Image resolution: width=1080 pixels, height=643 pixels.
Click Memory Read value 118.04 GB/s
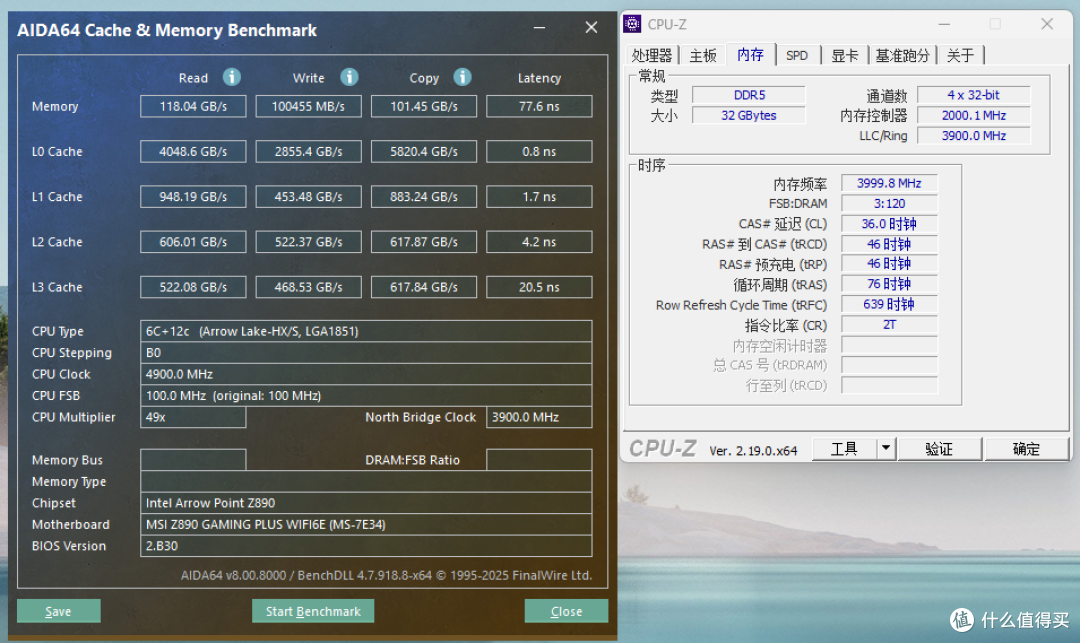pos(193,106)
